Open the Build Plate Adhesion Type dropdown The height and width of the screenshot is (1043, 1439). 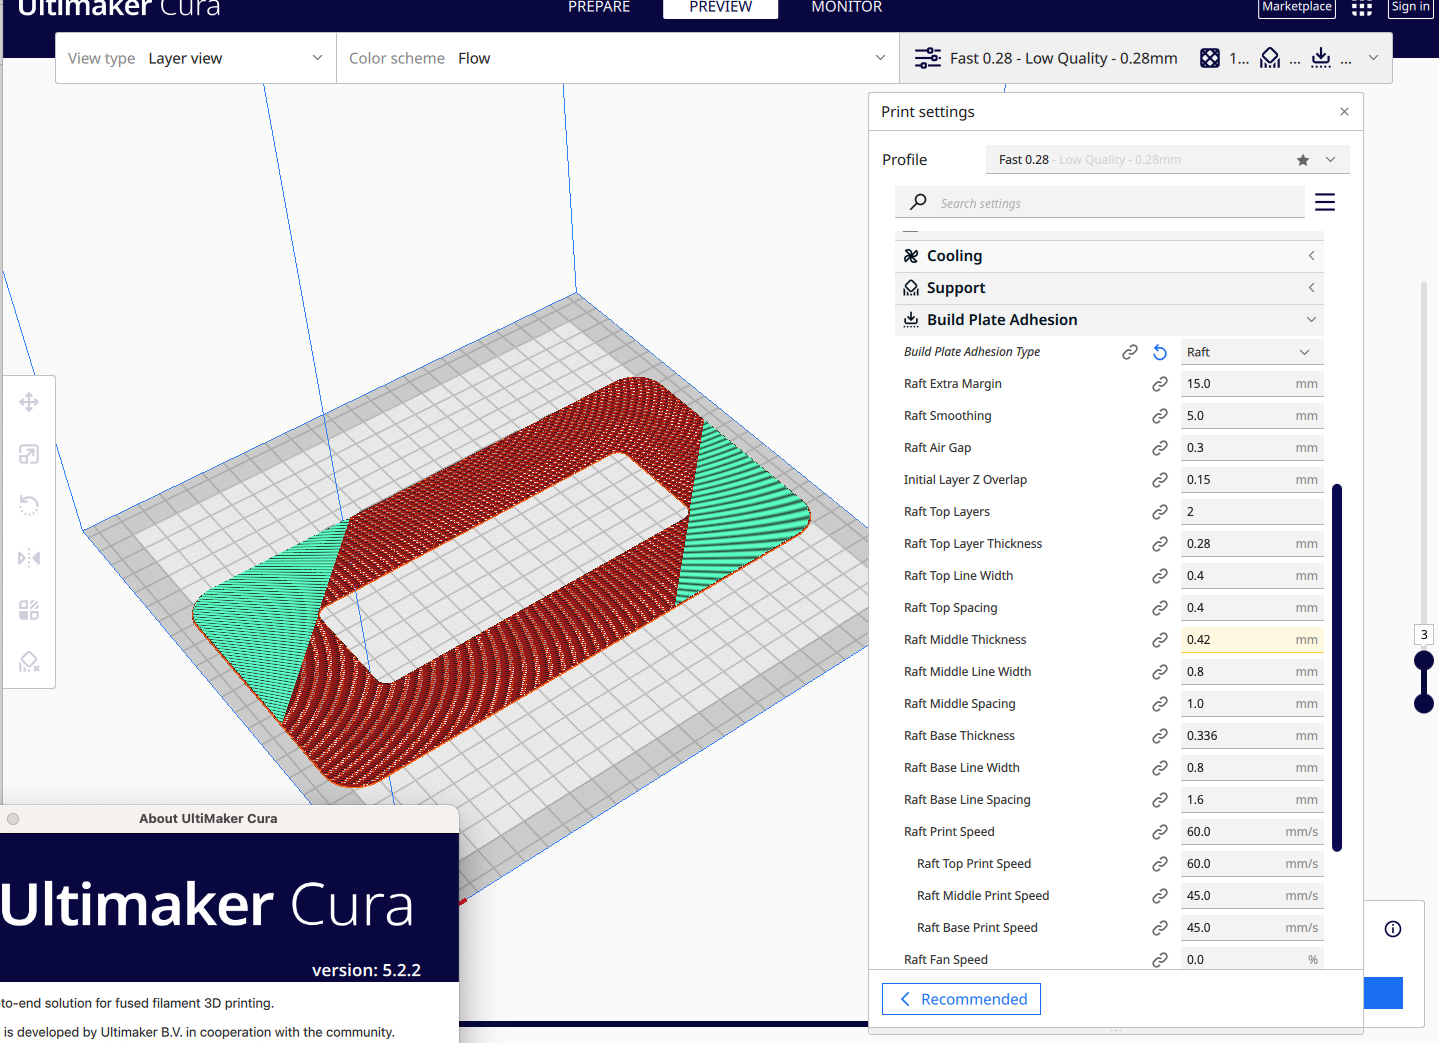coord(1251,351)
